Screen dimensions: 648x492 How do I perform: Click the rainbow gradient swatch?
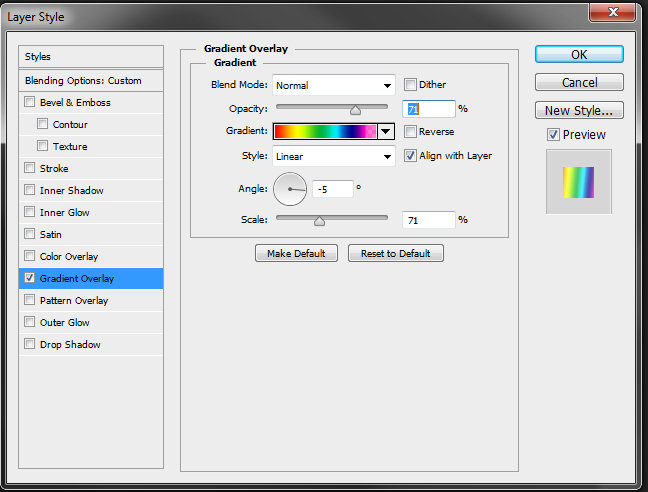pyautogui.click(x=325, y=132)
